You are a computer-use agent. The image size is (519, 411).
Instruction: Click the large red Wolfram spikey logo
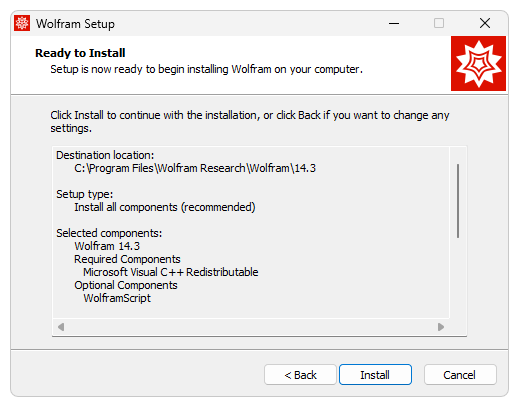point(478,63)
